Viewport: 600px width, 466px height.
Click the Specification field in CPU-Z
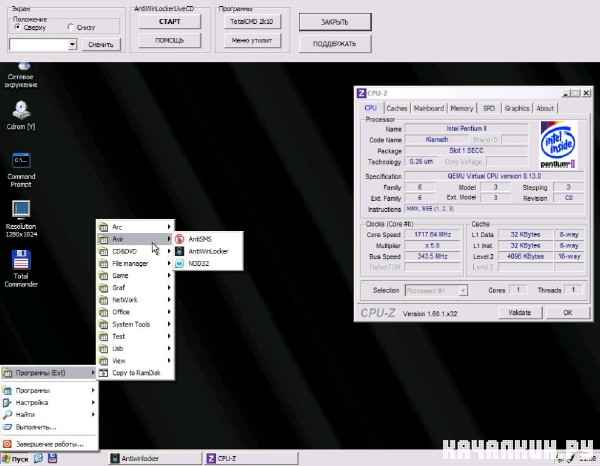click(494, 176)
